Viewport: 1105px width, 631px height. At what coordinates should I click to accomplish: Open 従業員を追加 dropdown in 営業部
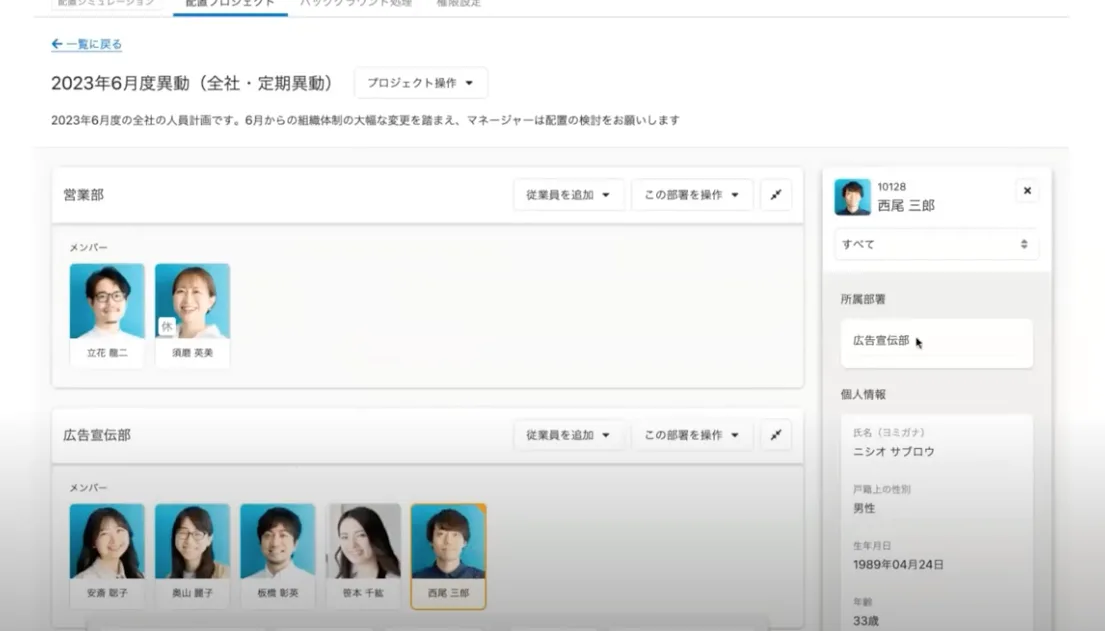pyautogui.click(x=569, y=195)
